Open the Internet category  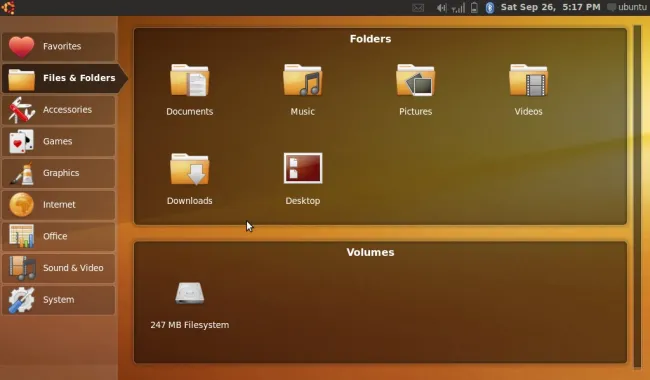(x=58, y=205)
